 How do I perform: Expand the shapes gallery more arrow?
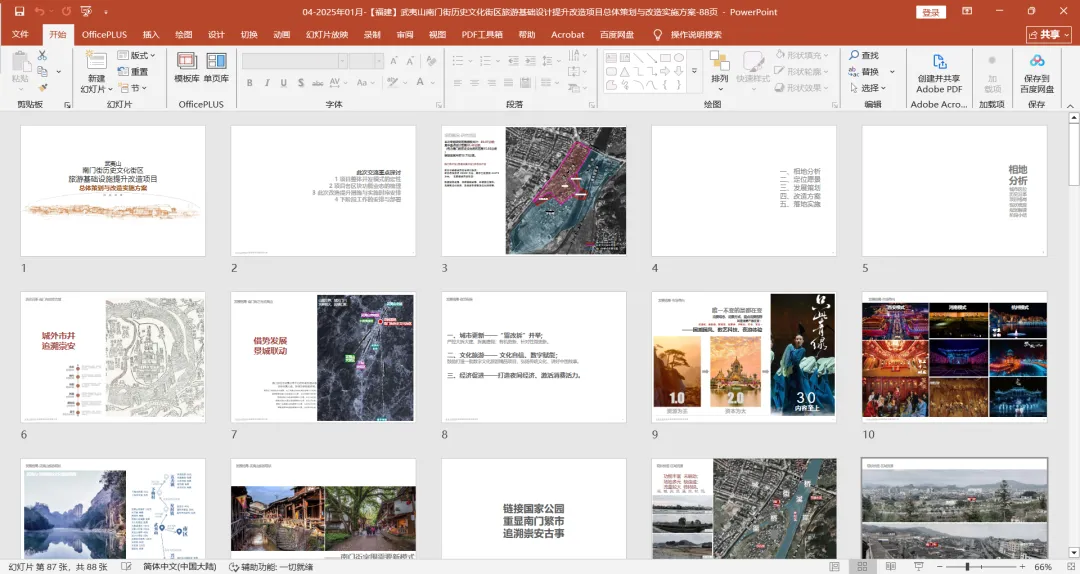694,72
